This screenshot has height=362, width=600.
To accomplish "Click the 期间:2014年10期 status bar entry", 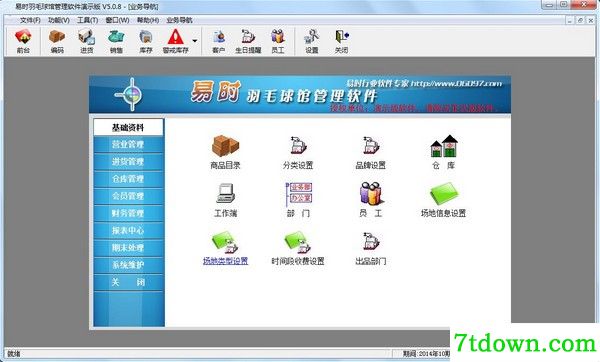I will [x=426, y=354].
